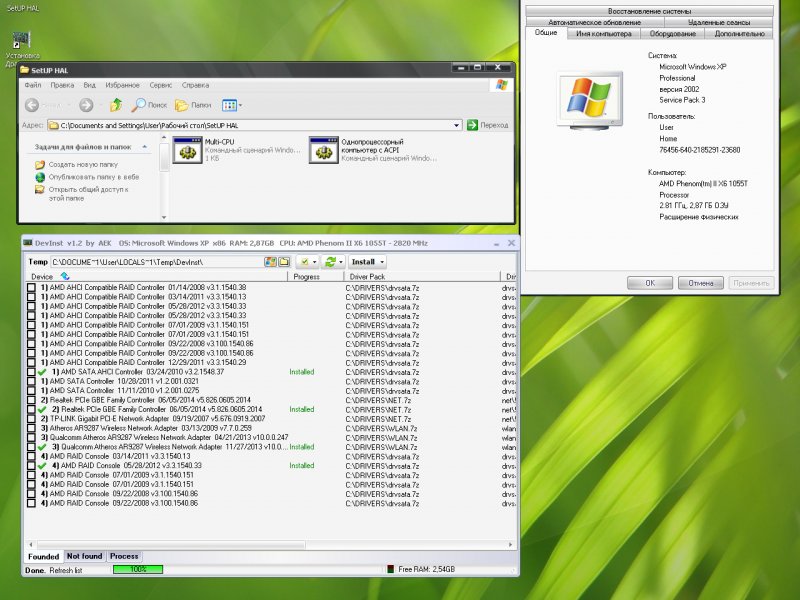Open the Multi-CPU script file icon
Screen dimensions: 800x600
point(187,150)
